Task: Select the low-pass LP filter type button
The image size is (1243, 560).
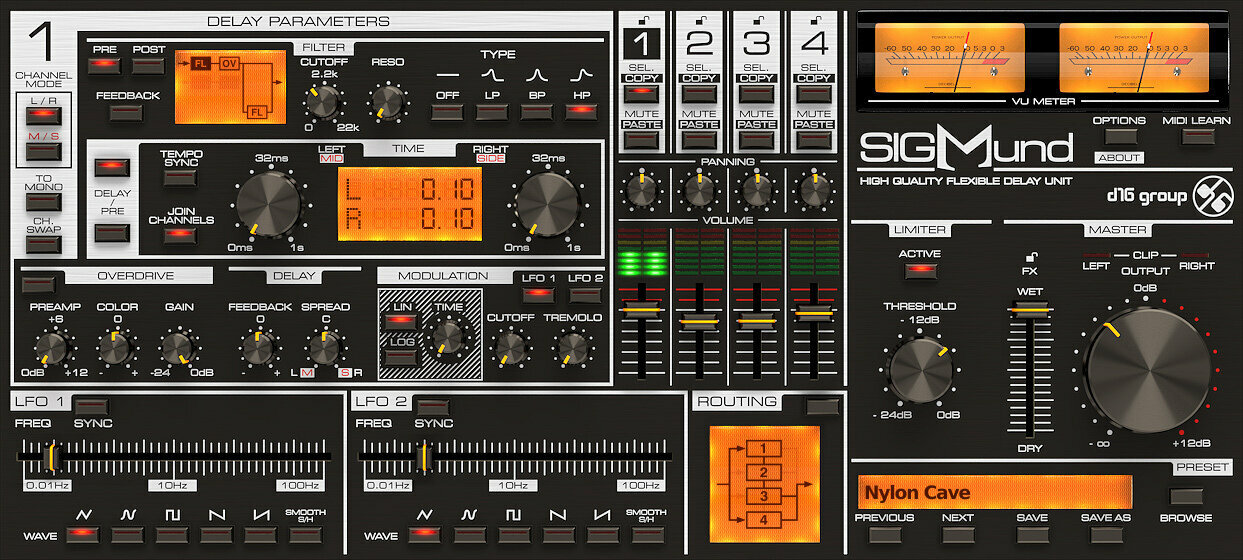Action: click(491, 111)
